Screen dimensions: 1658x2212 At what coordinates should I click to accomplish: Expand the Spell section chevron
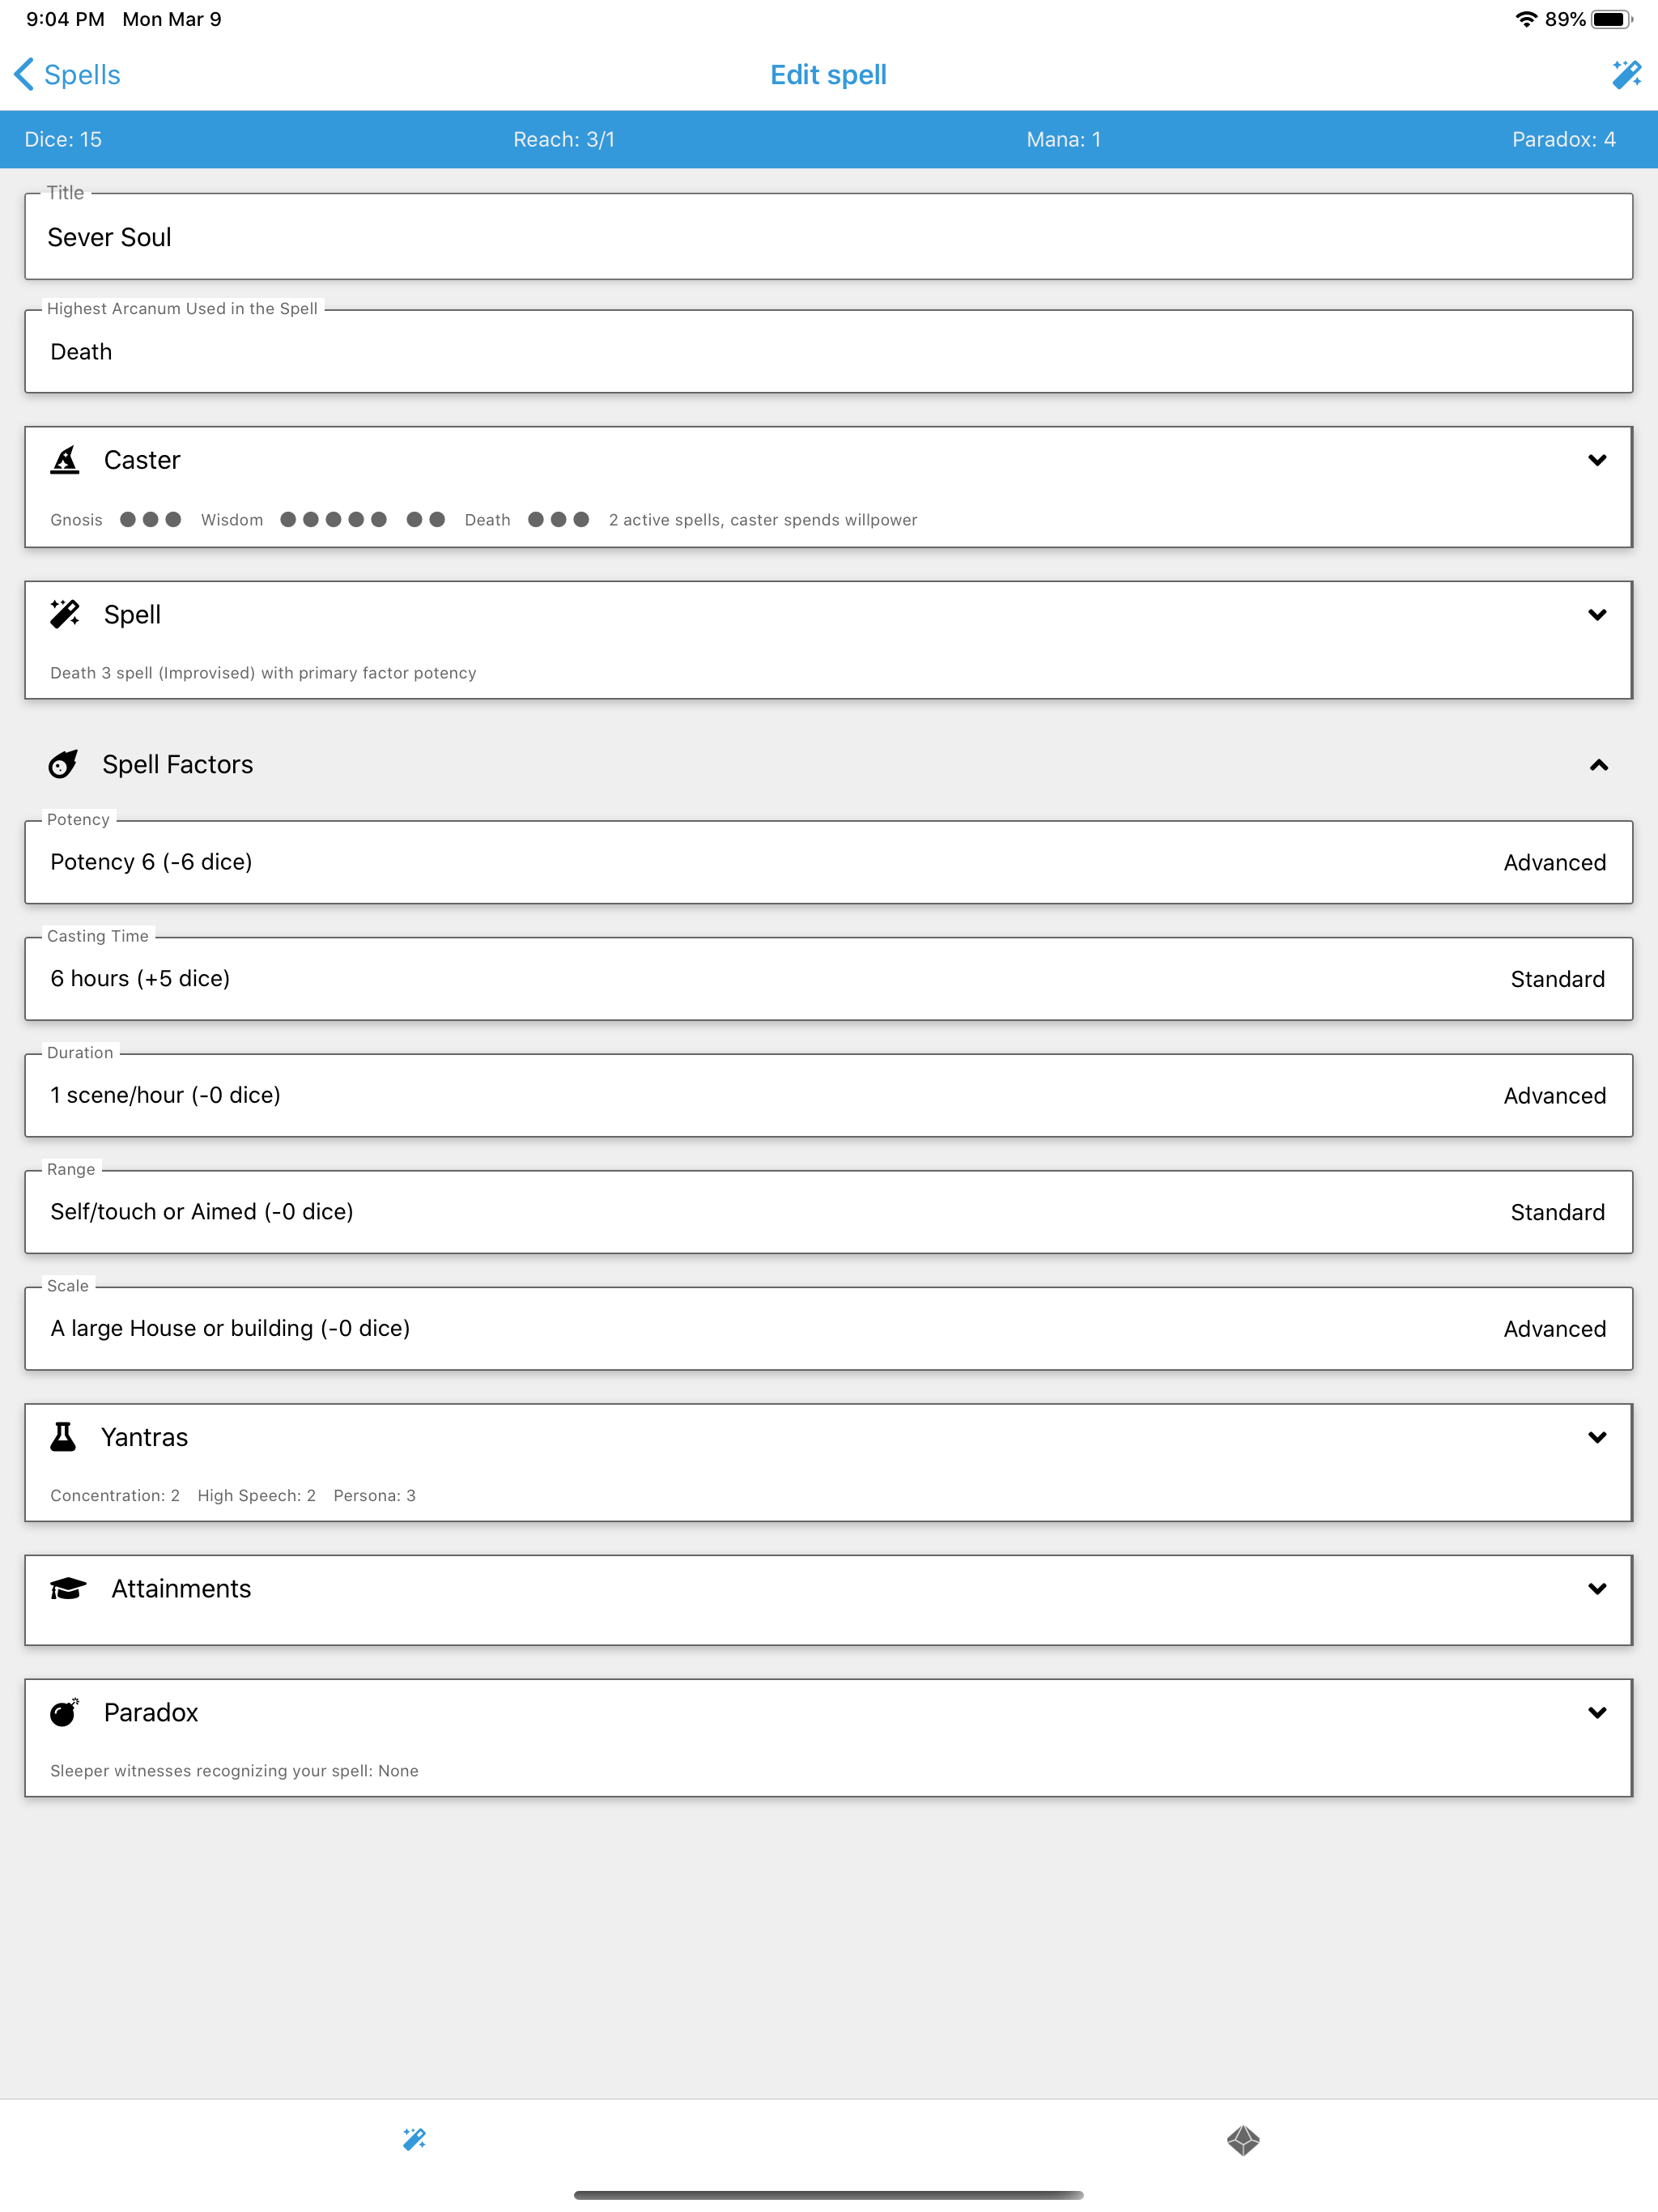point(1597,614)
